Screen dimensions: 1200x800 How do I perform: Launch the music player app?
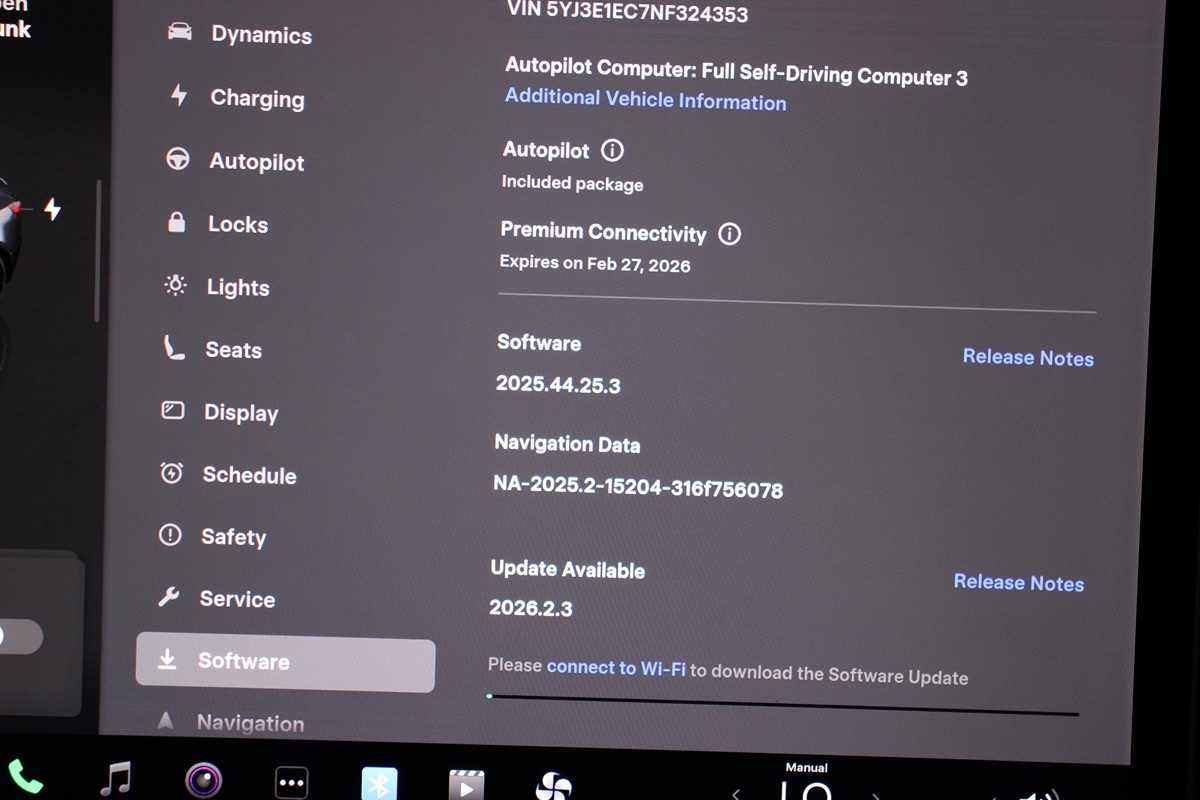(x=116, y=778)
